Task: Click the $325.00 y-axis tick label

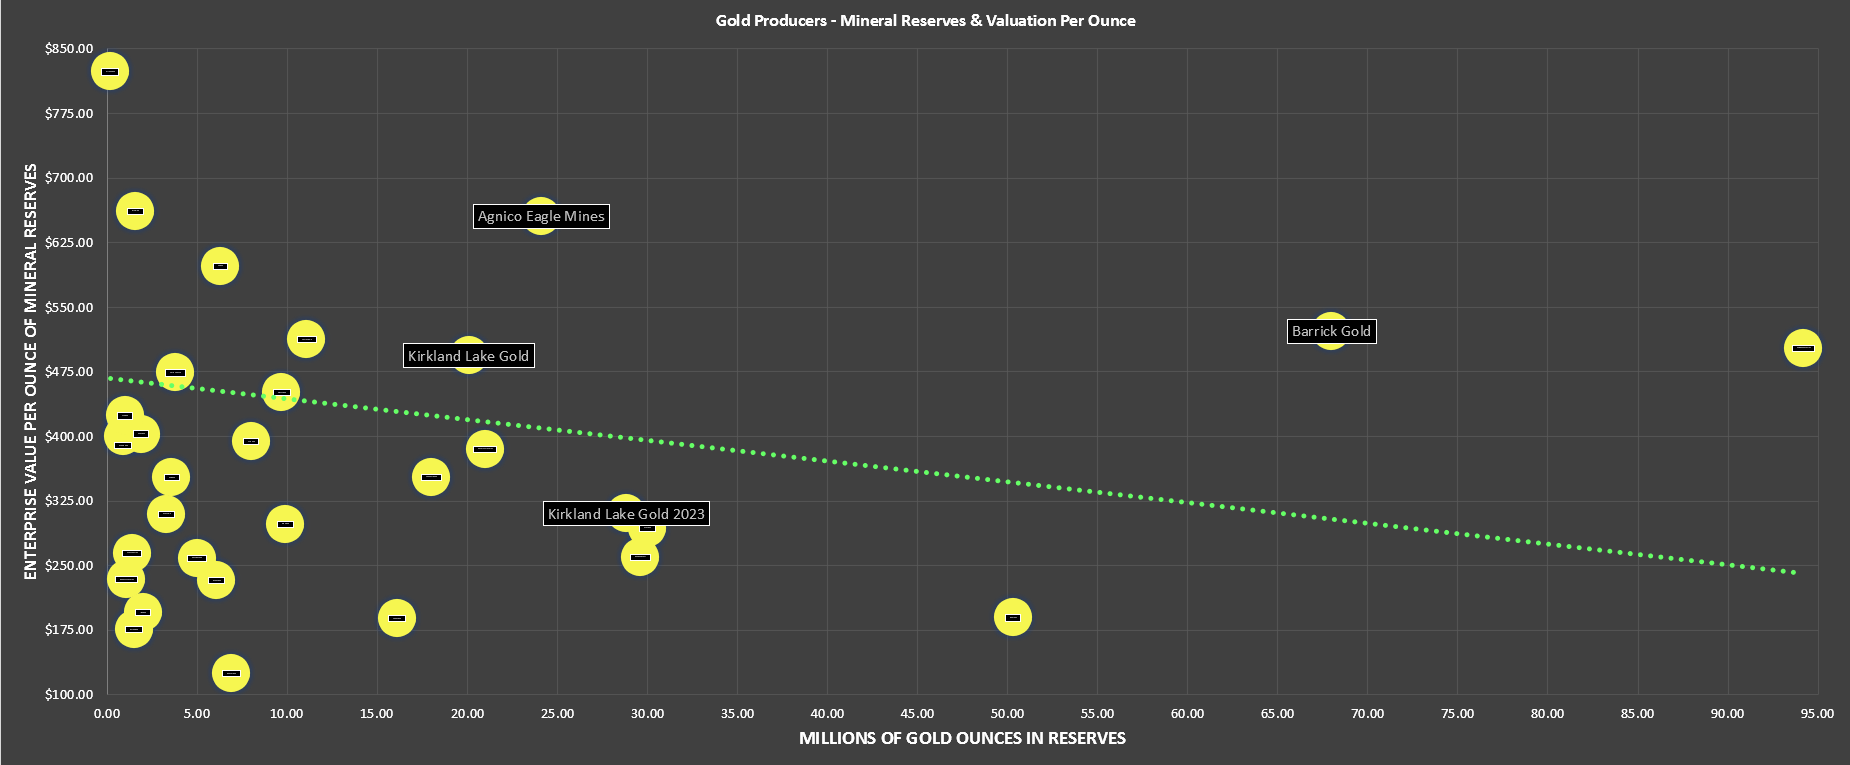Action: [x=69, y=501]
